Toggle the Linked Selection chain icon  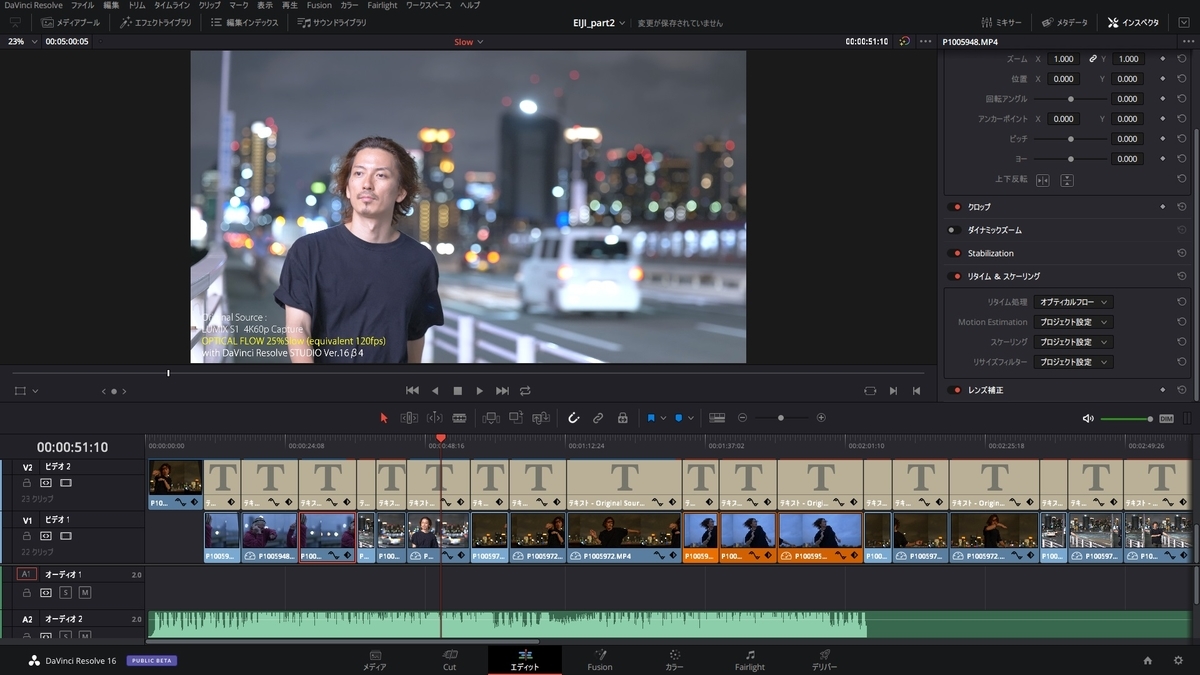point(598,418)
